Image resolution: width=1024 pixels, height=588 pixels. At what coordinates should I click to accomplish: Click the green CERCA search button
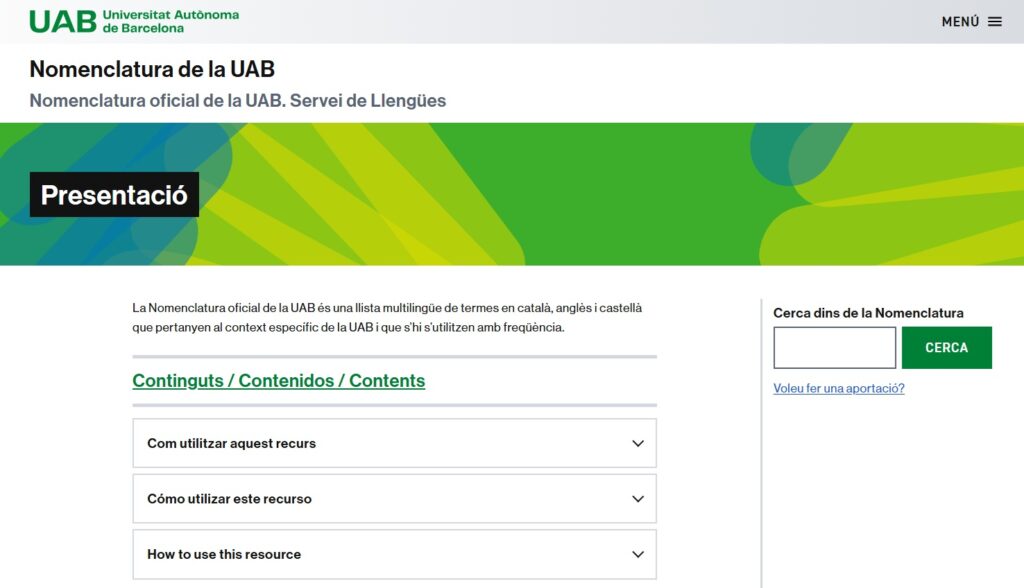[x=946, y=348]
